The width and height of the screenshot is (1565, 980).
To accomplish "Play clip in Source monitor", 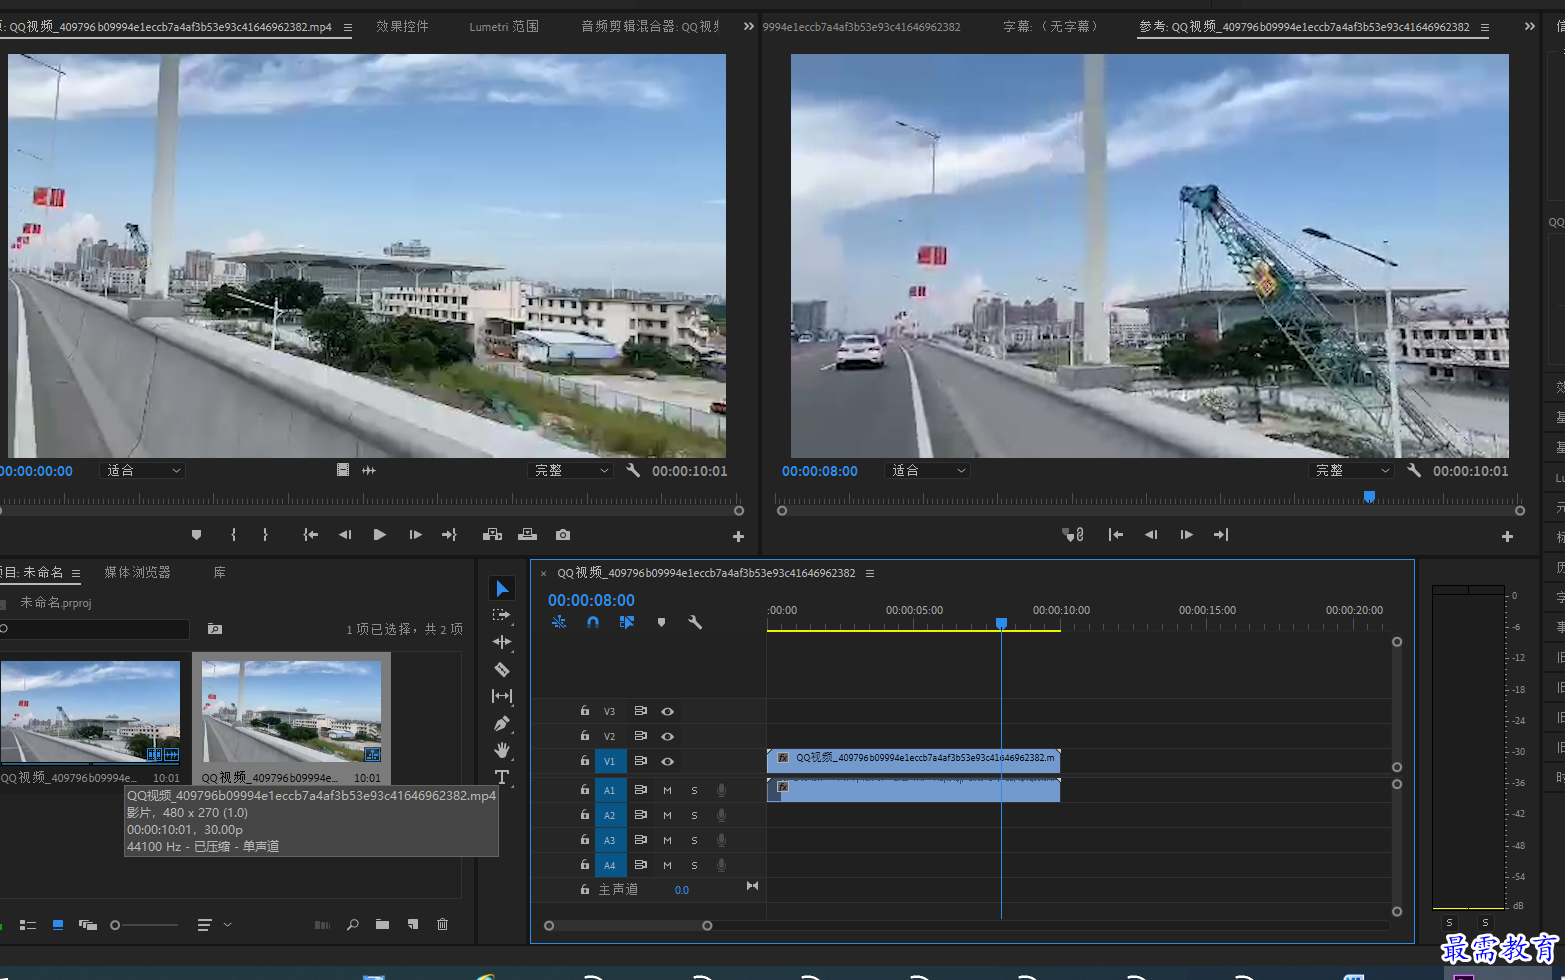I will click(380, 535).
